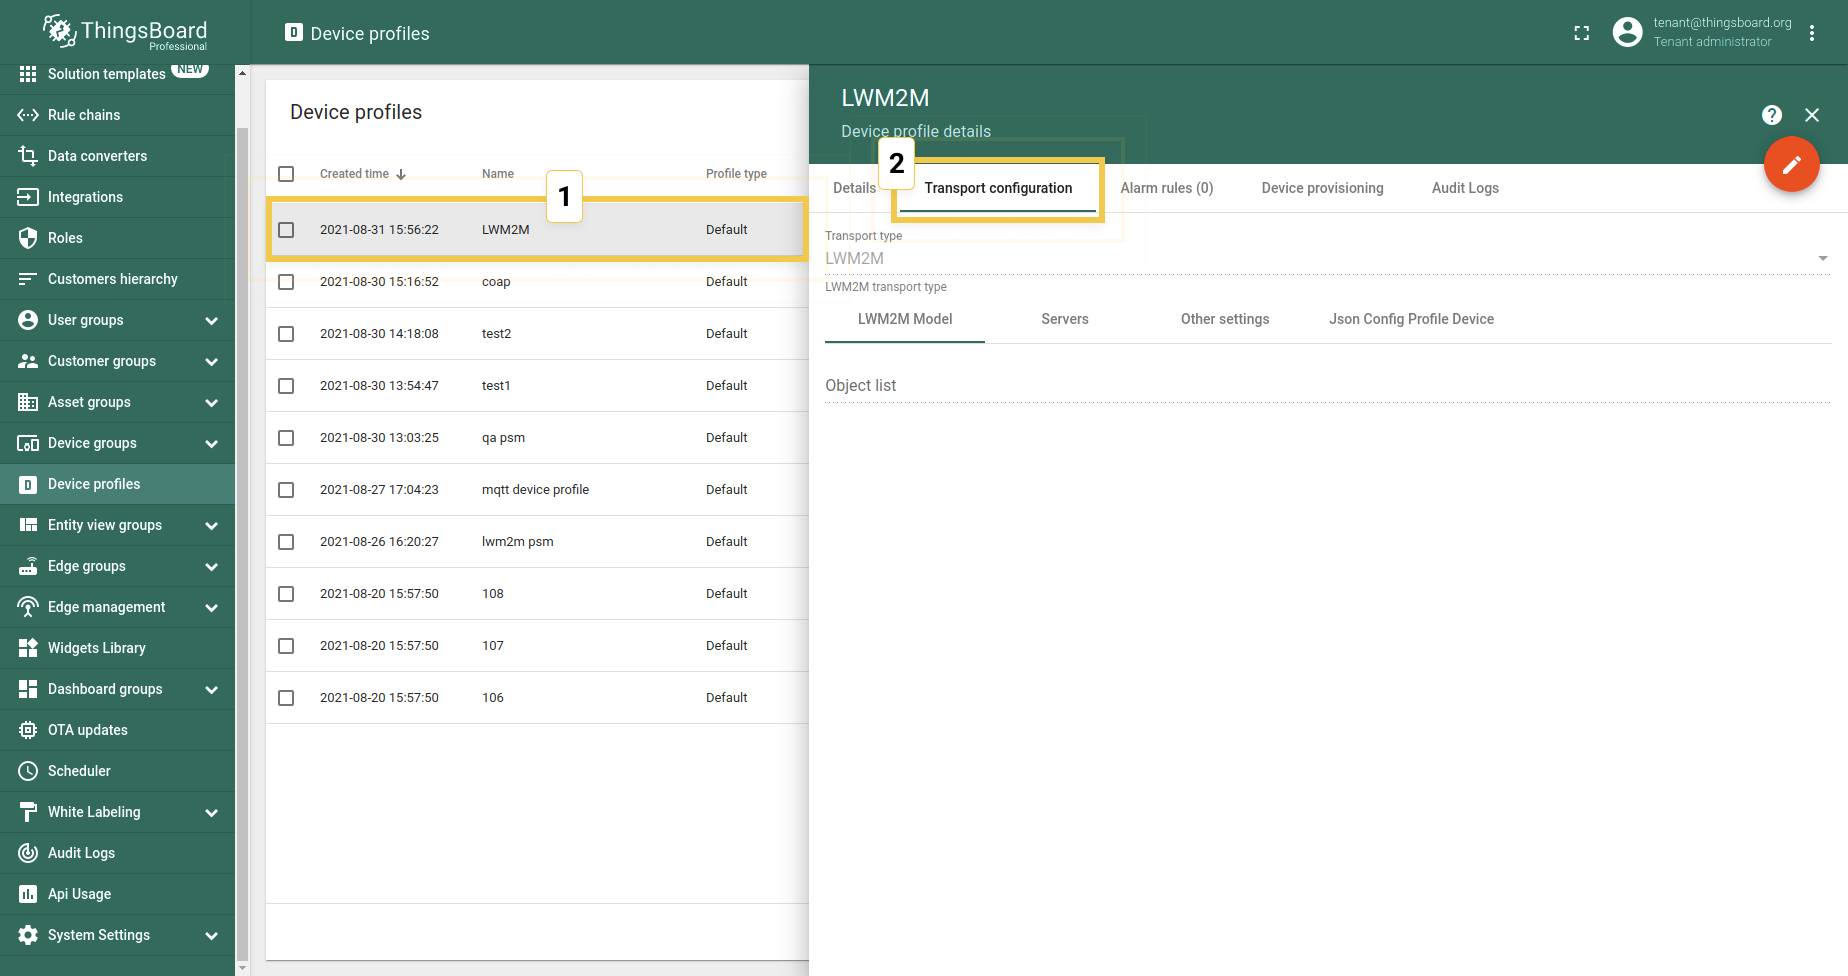Viewport: 1848px width, 976px height.
Task: Open the three-dot user menu
Action: pyautogui.click(x=1812, y=33)
